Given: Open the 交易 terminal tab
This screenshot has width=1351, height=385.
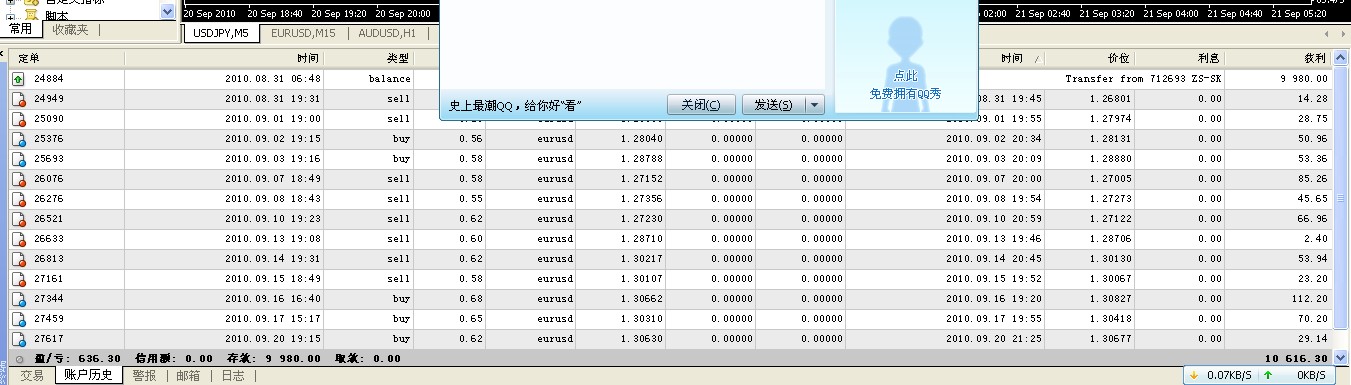Looking at the screenshot, I should tap(32, 376).
